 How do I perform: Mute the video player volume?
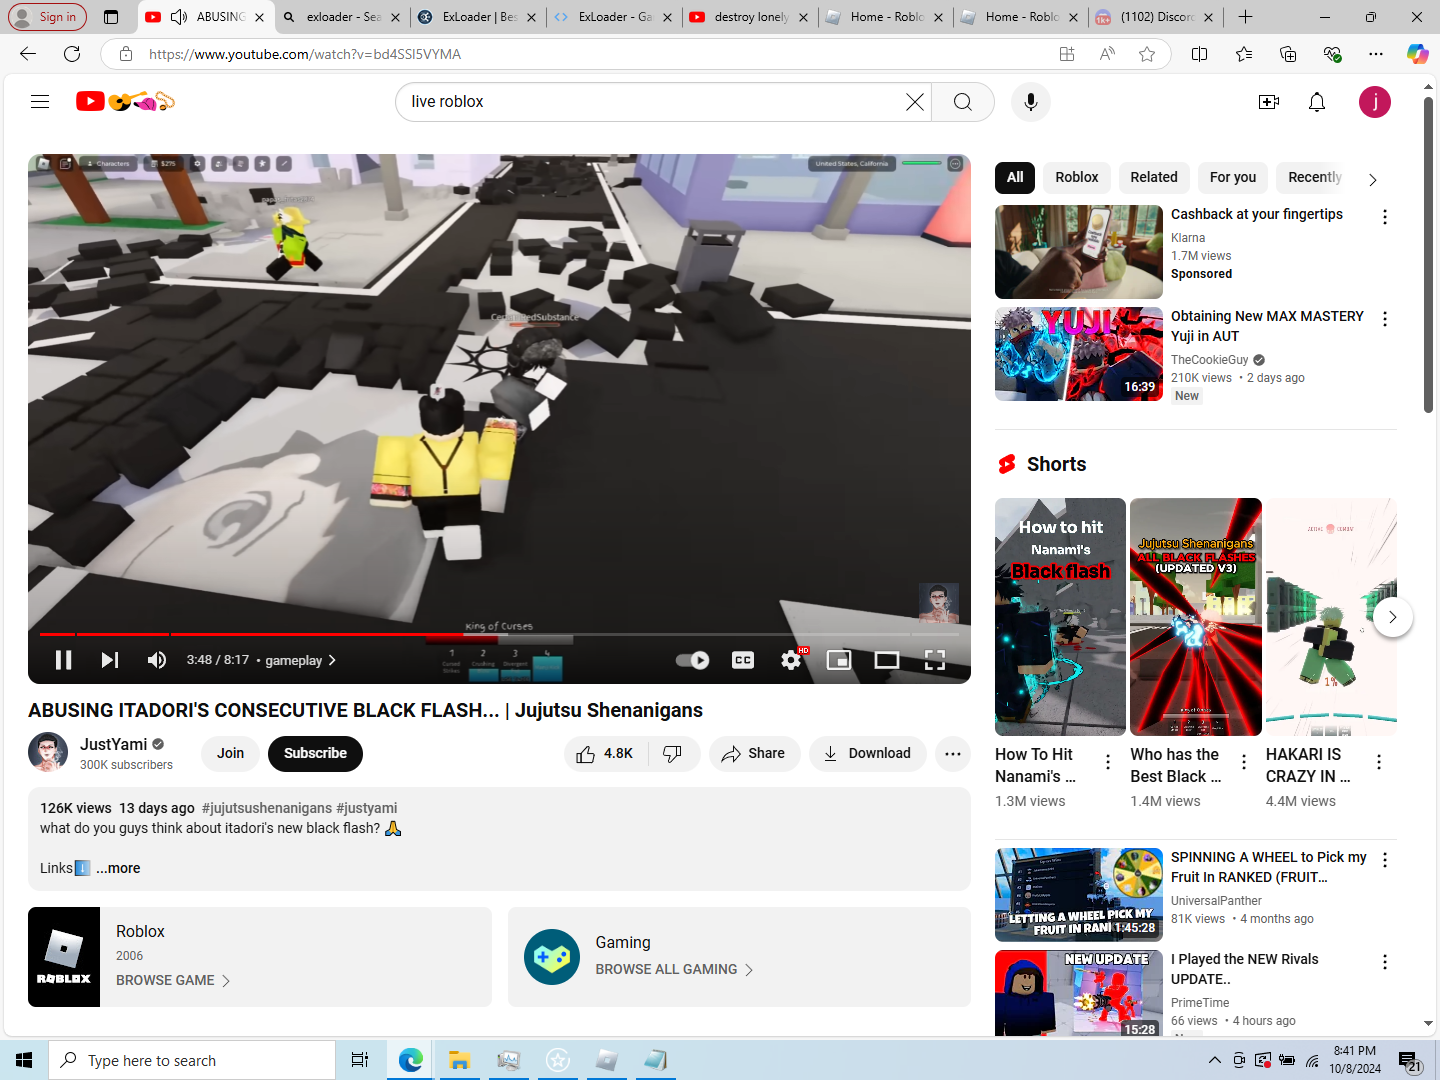(x=157, y=660)
